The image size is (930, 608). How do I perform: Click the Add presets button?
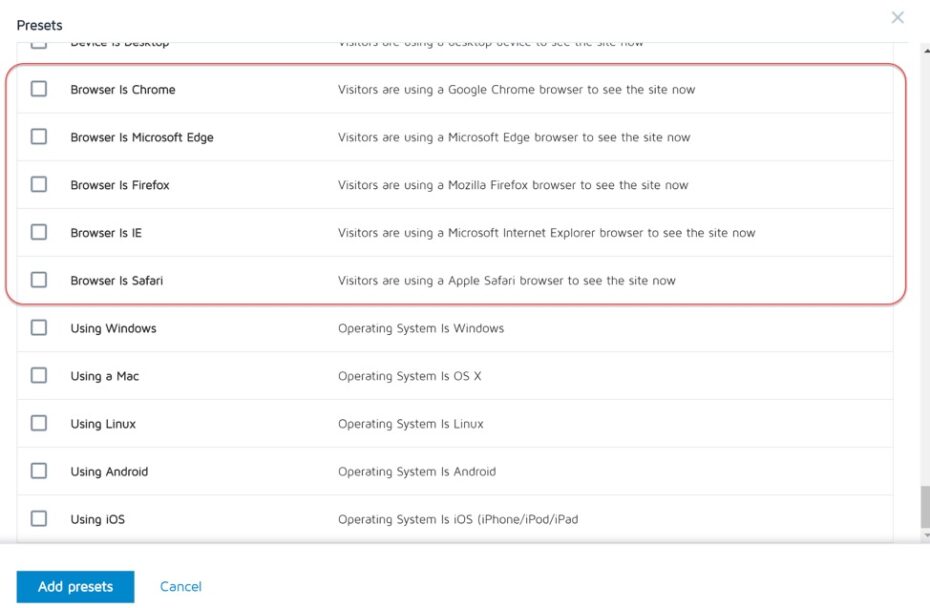click(x=75, y=587)
